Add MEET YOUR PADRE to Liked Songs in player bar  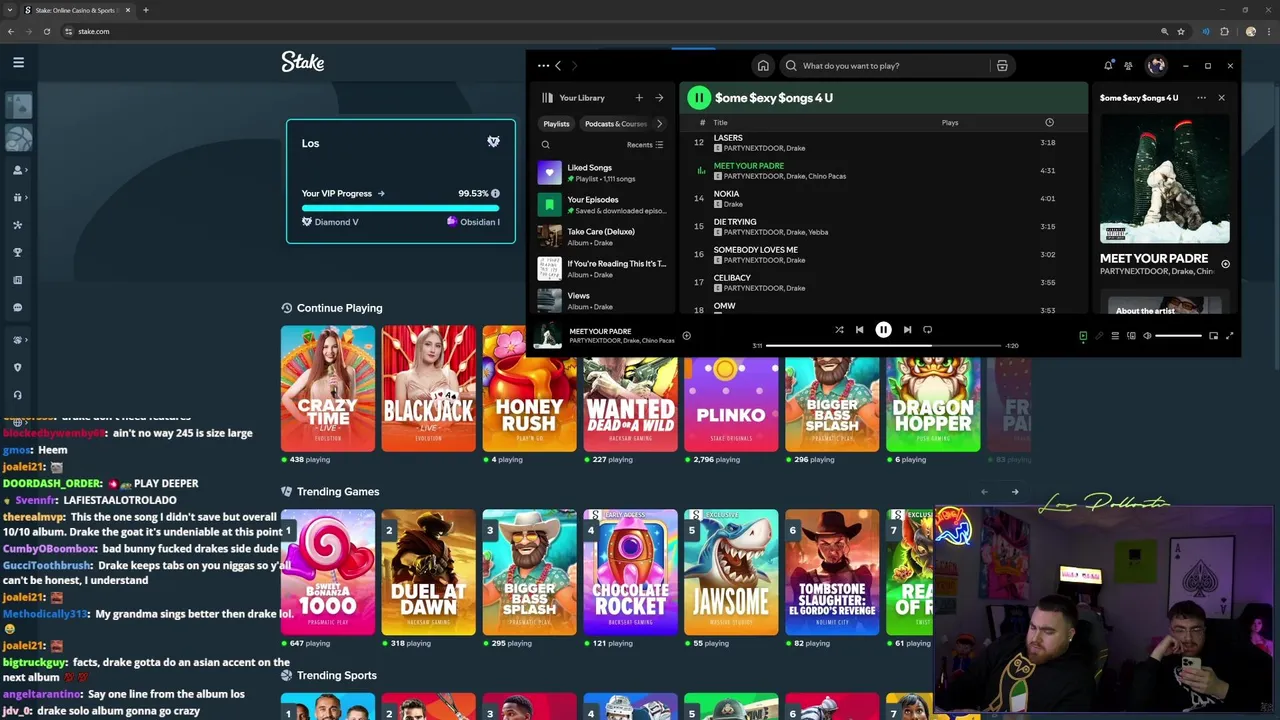pyautogui.click(x=686, y=336)
